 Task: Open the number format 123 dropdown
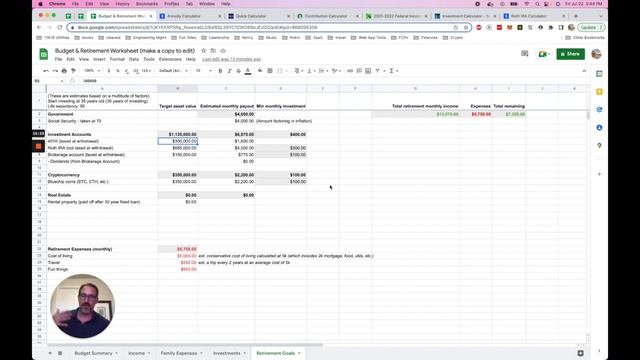[146, 71]
